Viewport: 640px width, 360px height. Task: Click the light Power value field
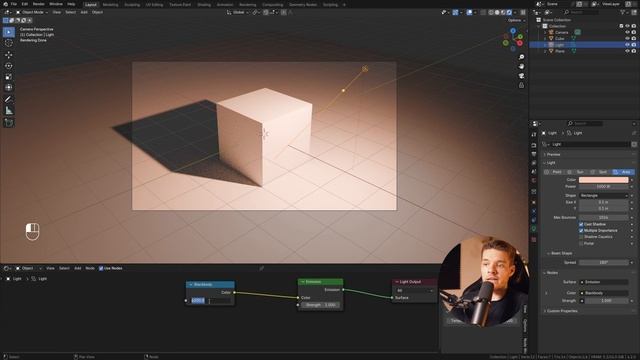coord(604,187)
